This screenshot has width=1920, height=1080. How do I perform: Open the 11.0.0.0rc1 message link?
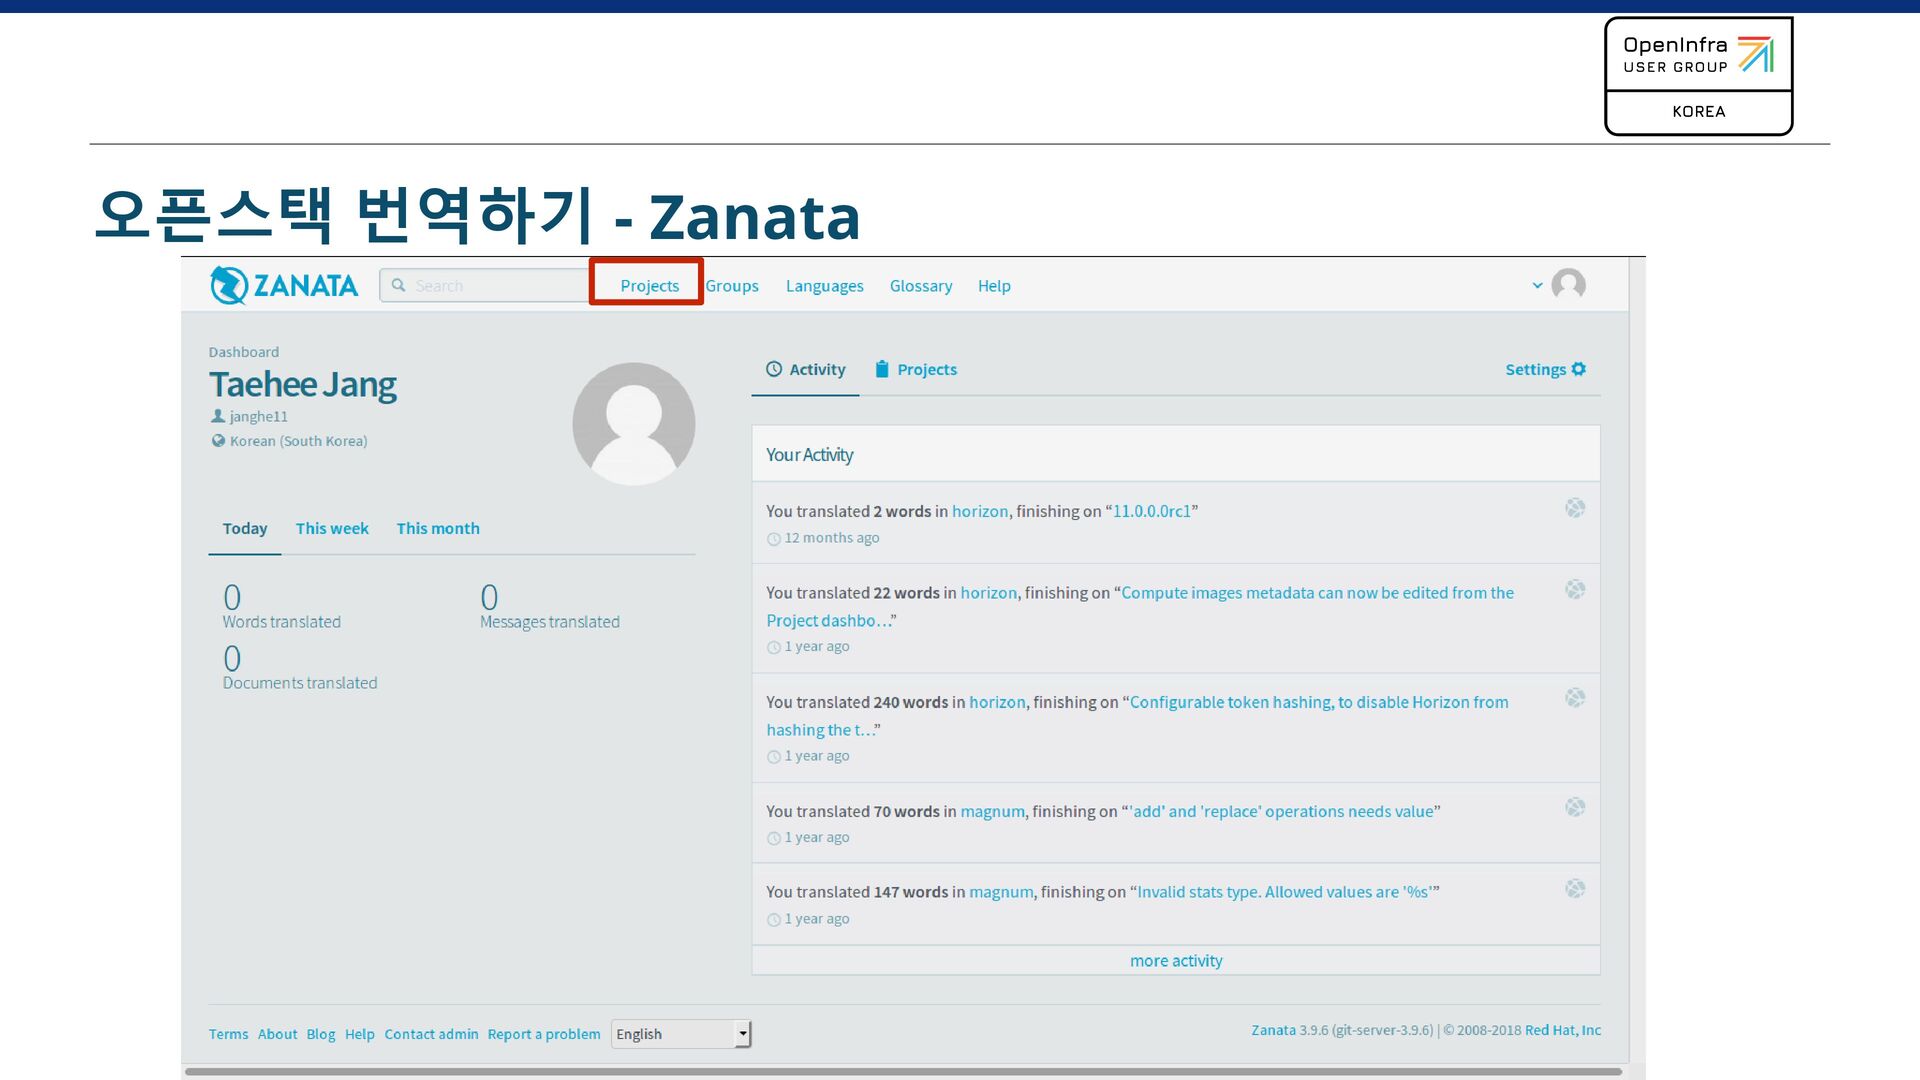click(x=1152, y=511)
